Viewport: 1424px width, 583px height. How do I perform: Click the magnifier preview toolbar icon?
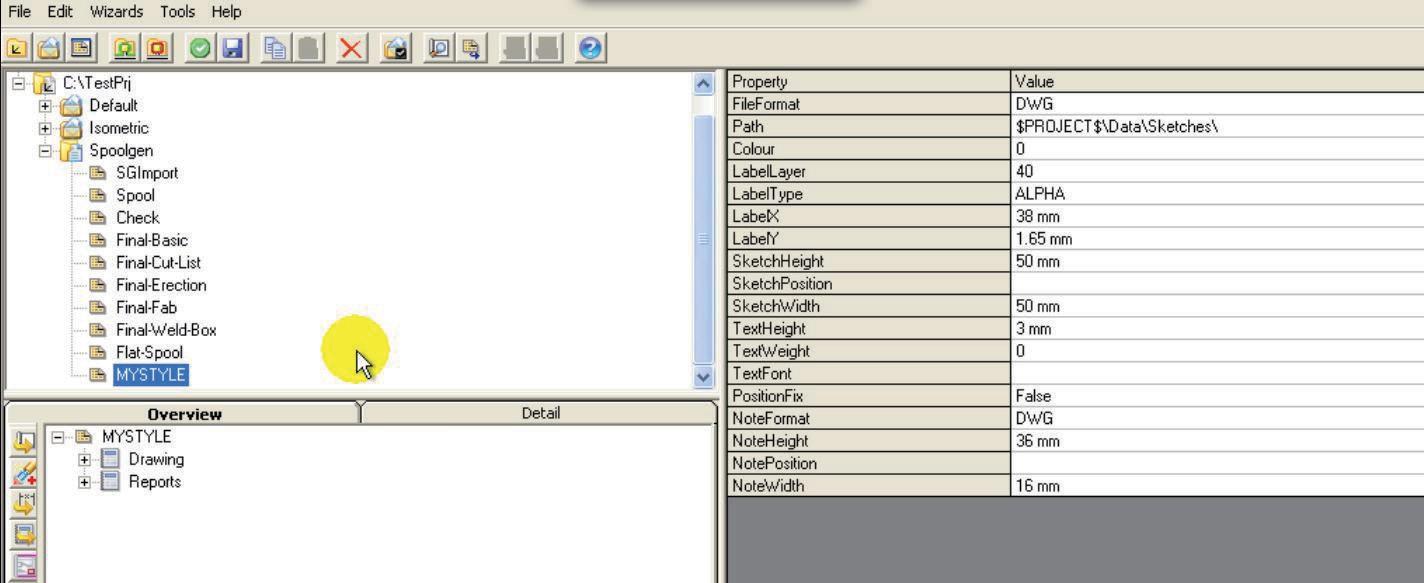click(x=439, y=48)
